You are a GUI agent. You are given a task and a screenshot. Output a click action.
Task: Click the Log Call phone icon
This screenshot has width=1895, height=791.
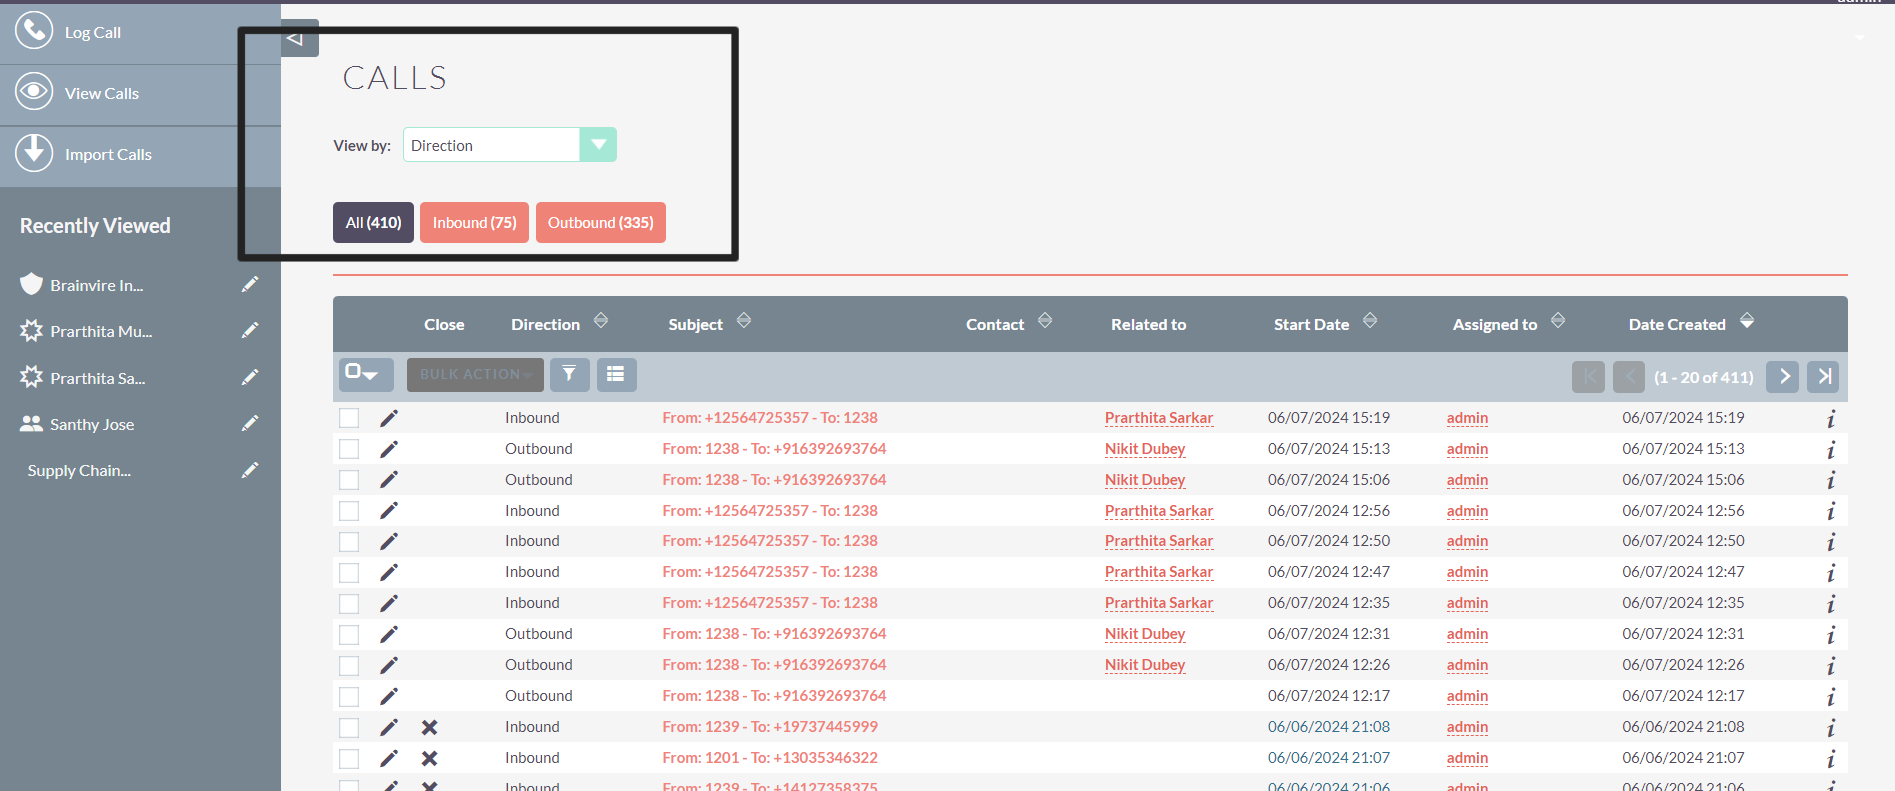pos(34,30)
